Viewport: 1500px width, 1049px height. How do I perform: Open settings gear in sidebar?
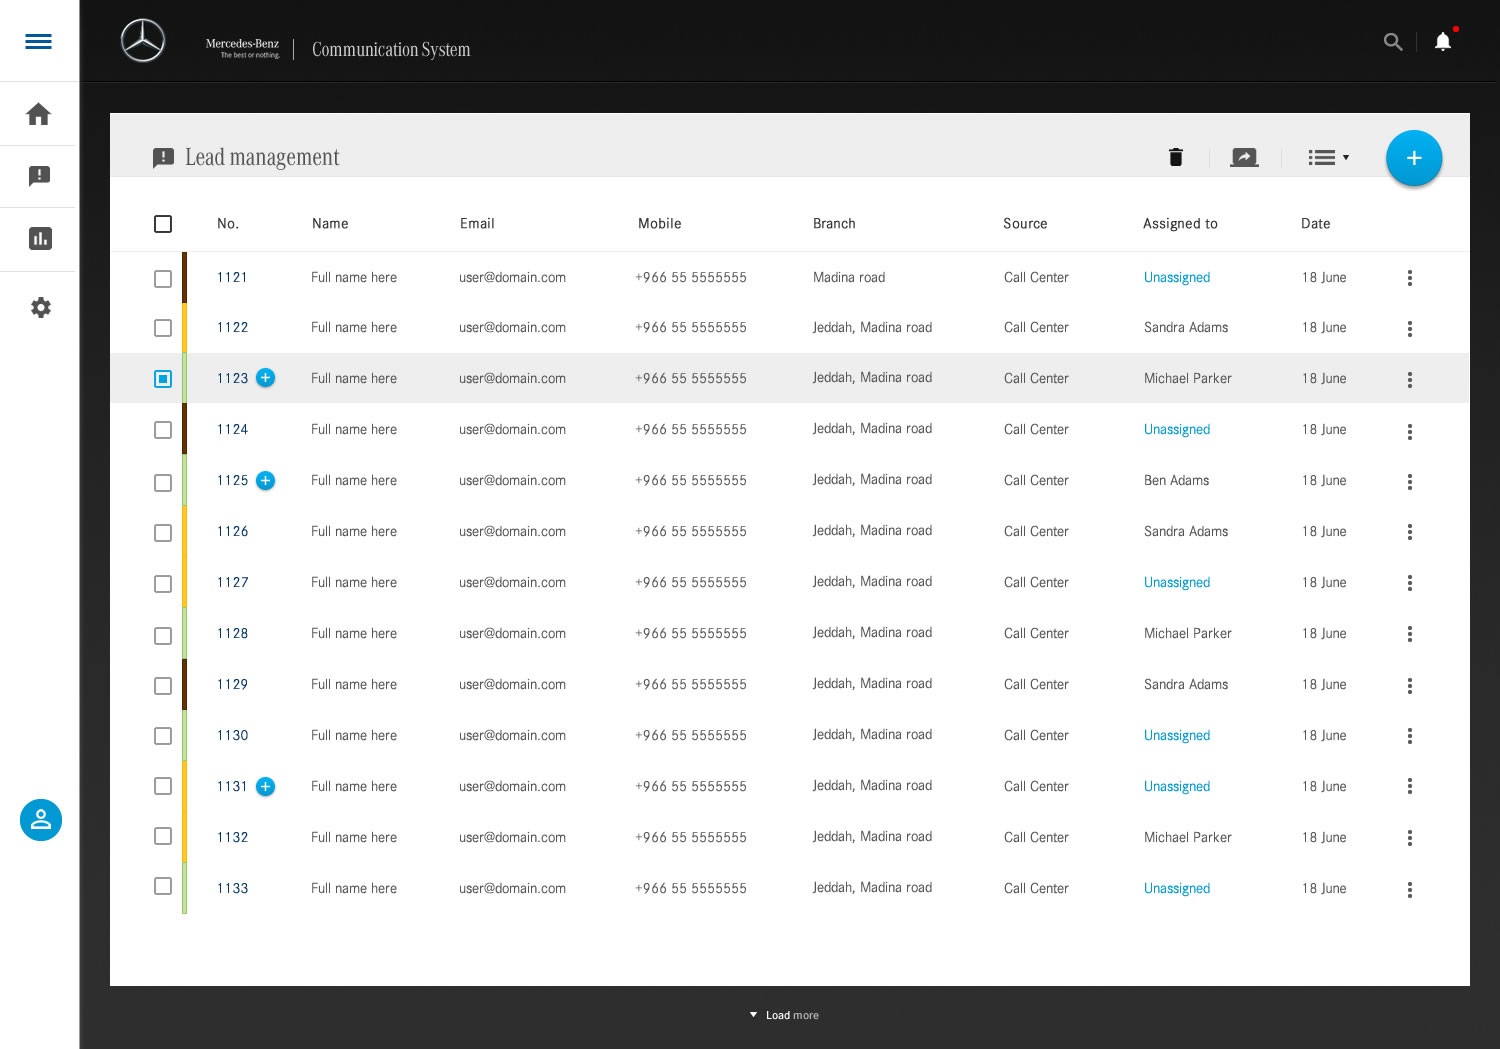pyautogui.click(x=40, y=307)
